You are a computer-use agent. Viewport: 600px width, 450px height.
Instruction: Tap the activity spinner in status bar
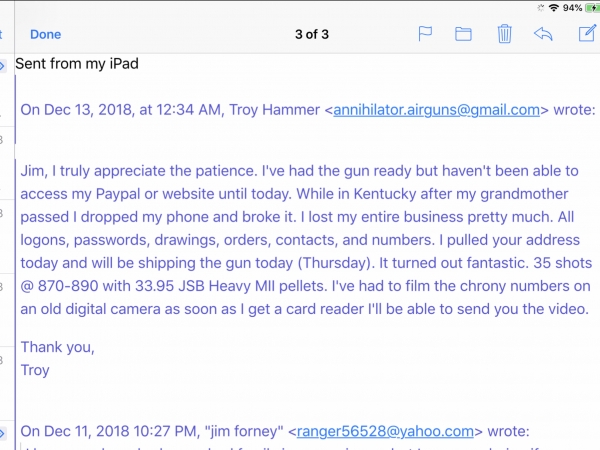tap(540, 8)
